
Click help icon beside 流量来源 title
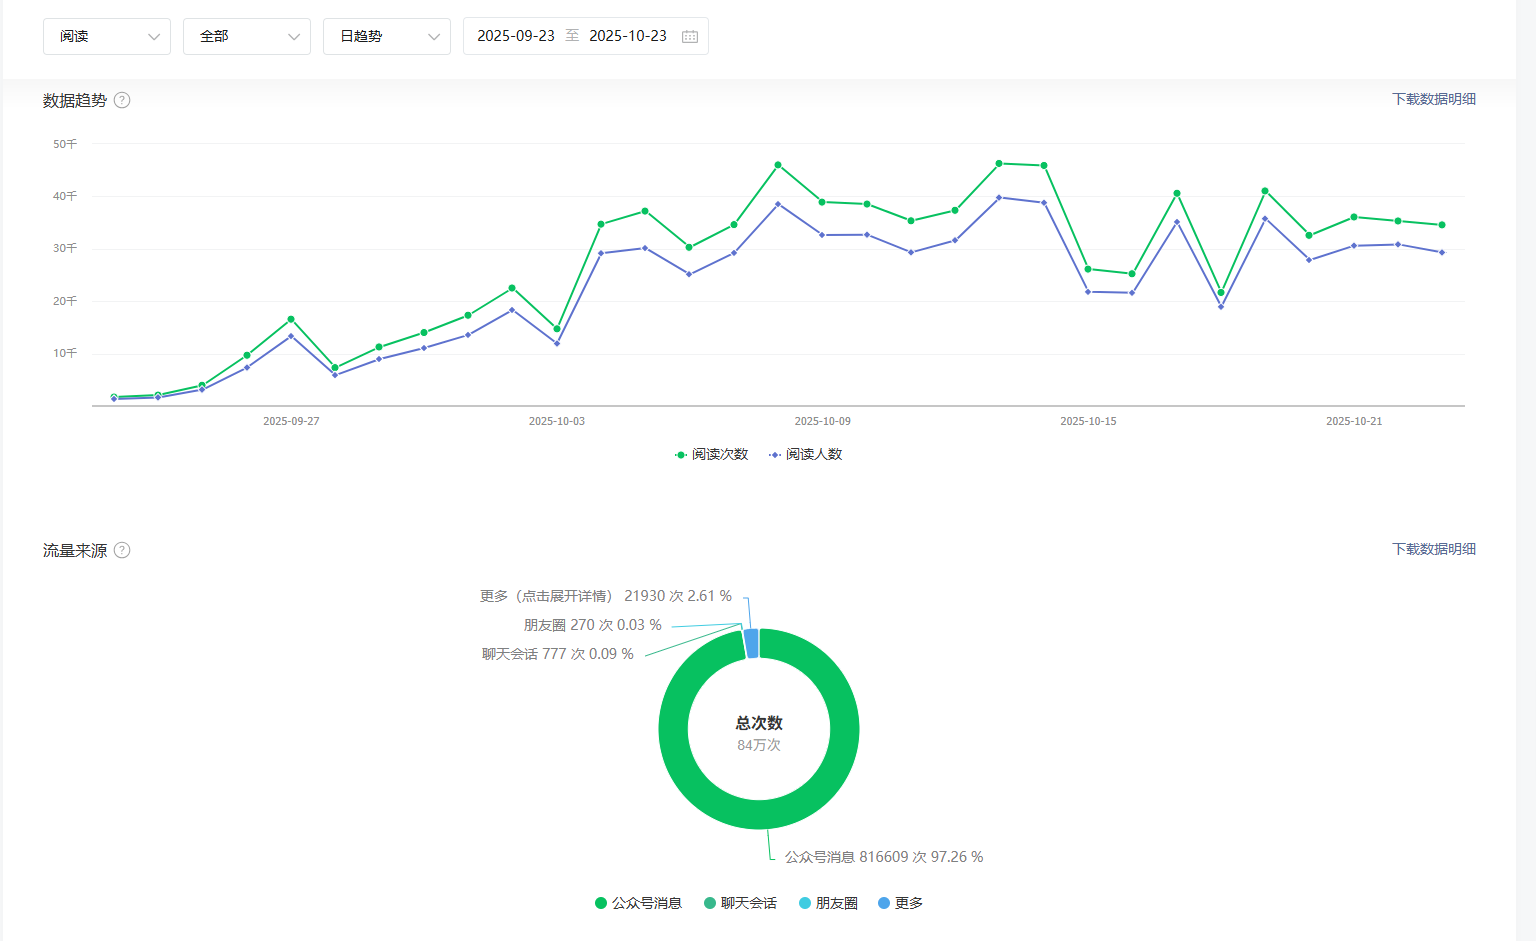122,550
